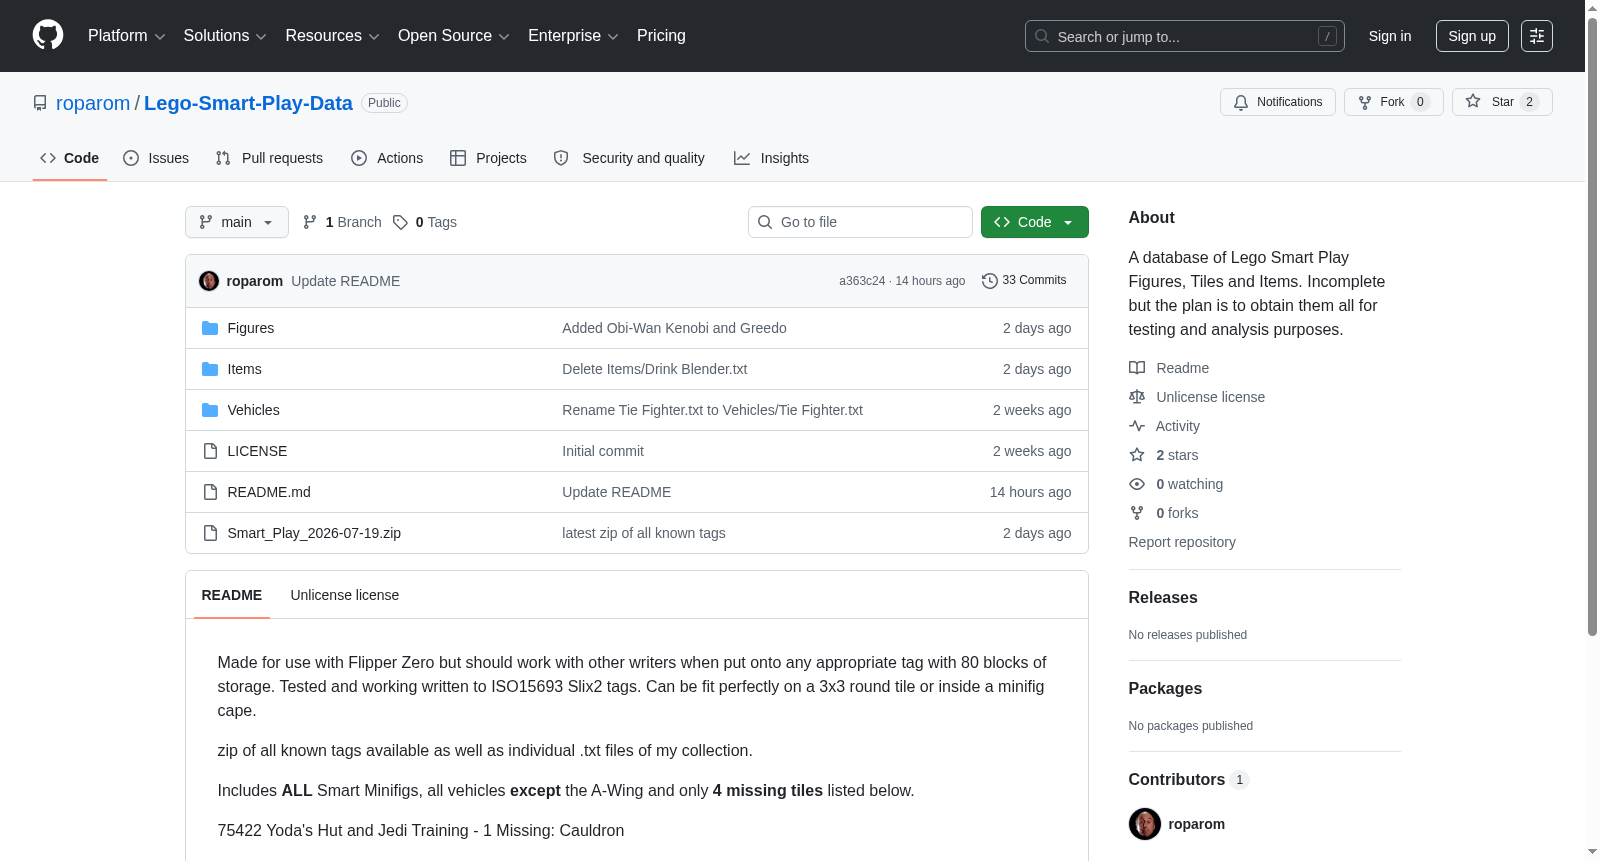Image resolution: width=1600 pixels, height=861 pixels.
Task: Click the Sign in link
Action: point(1390,36)
